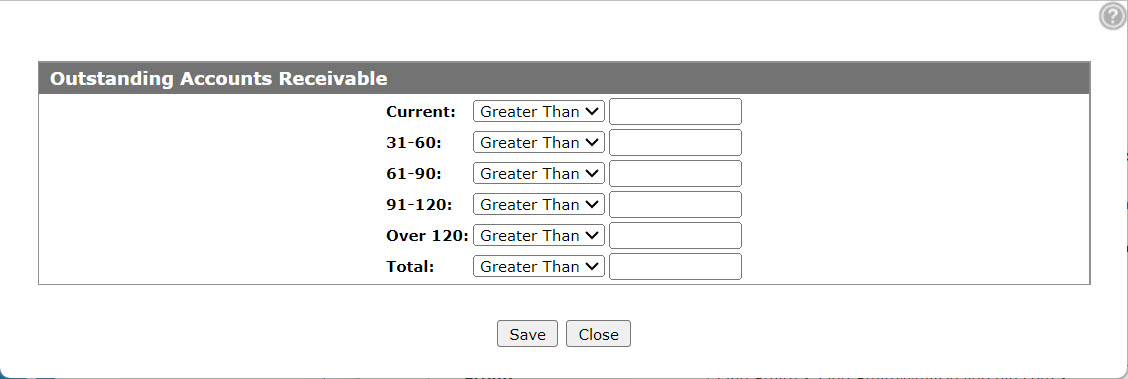Expand the 31-60 Greater Than dropdown
The image size is (1128, 379).
[x=539, y=142]
